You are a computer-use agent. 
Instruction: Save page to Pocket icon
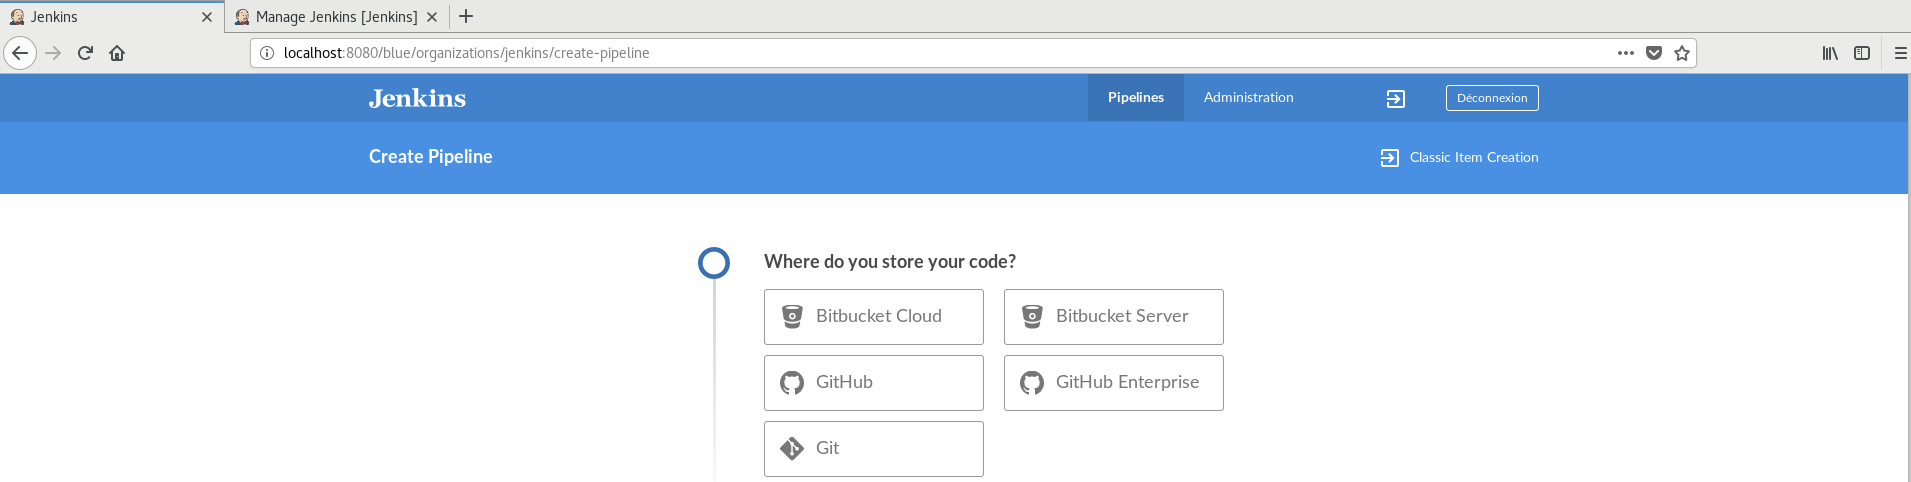[1654, 53]
